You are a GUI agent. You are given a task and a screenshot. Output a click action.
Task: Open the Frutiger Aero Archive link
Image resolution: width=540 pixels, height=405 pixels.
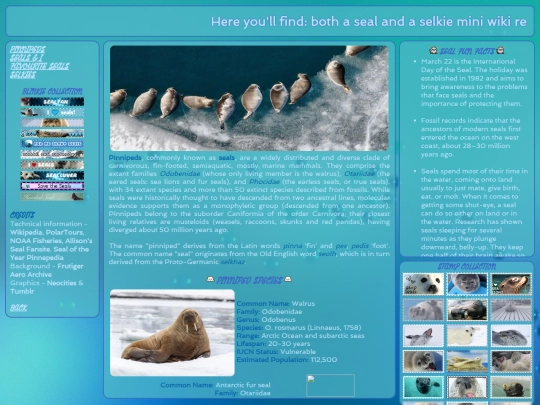(46, 270)
